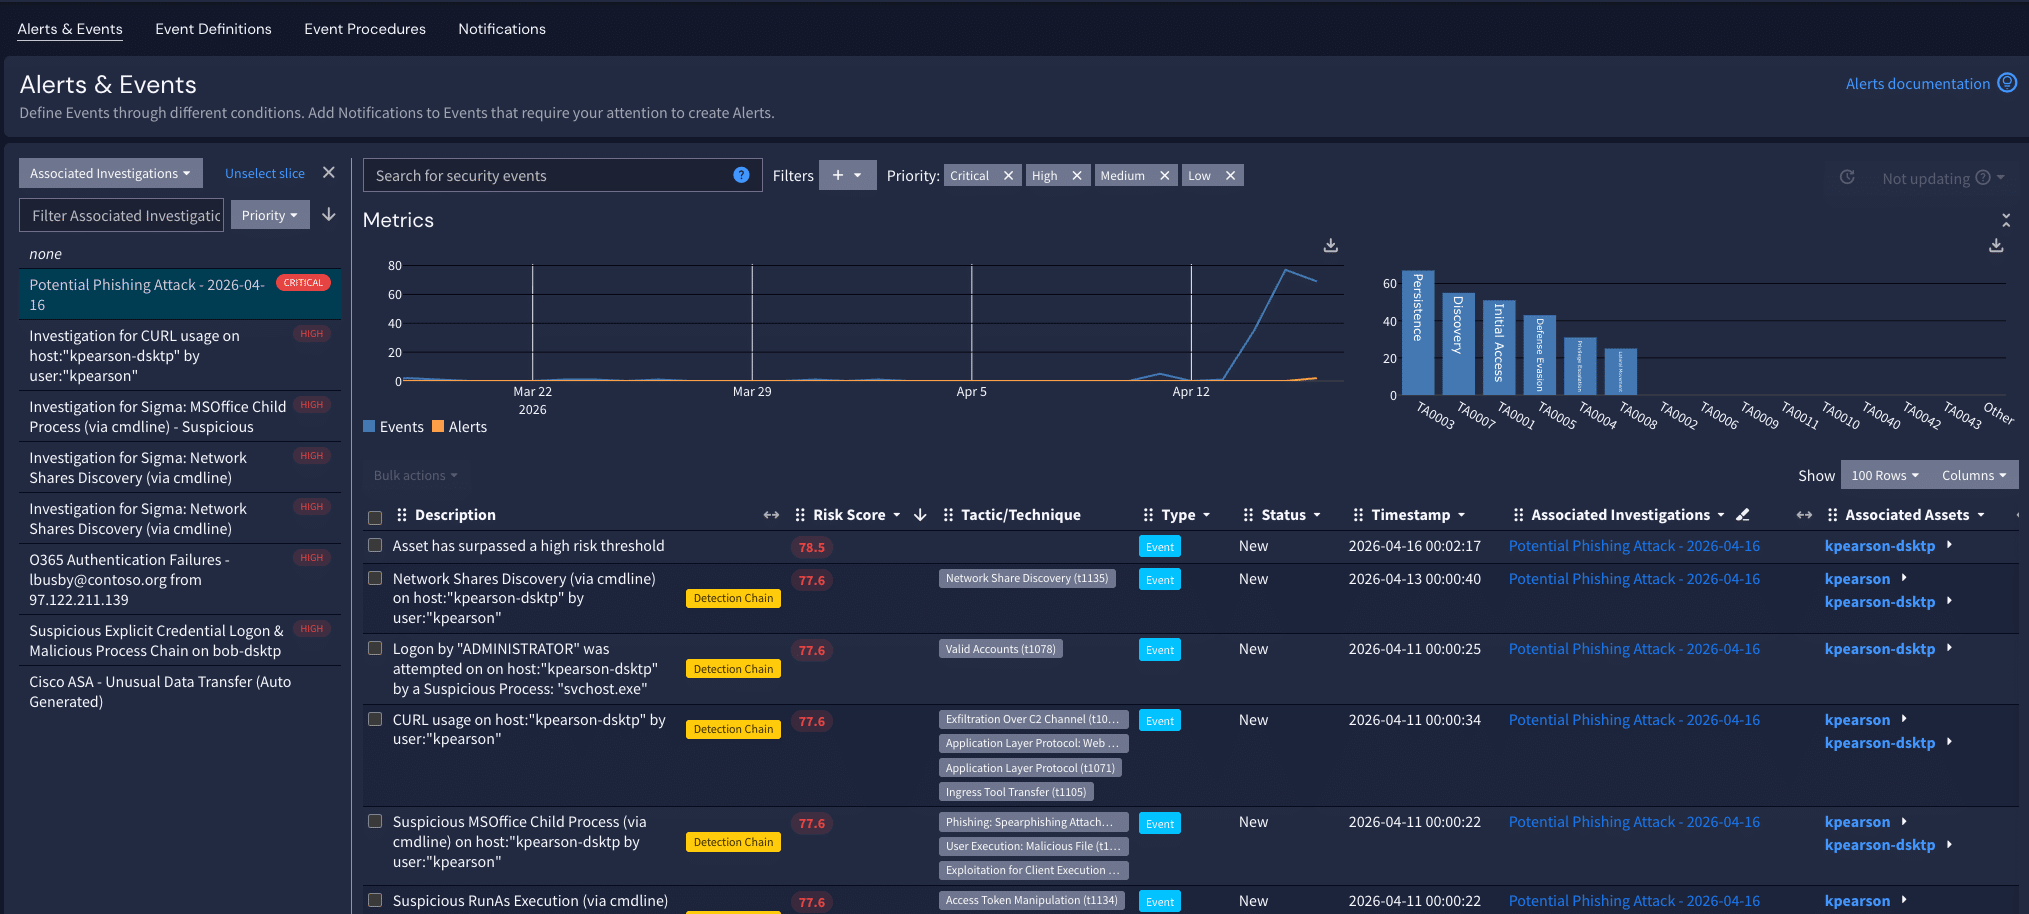The image size is (2029, 914).
Task: Grab the Risk Score column drag handle
Action: click(799, 515)
